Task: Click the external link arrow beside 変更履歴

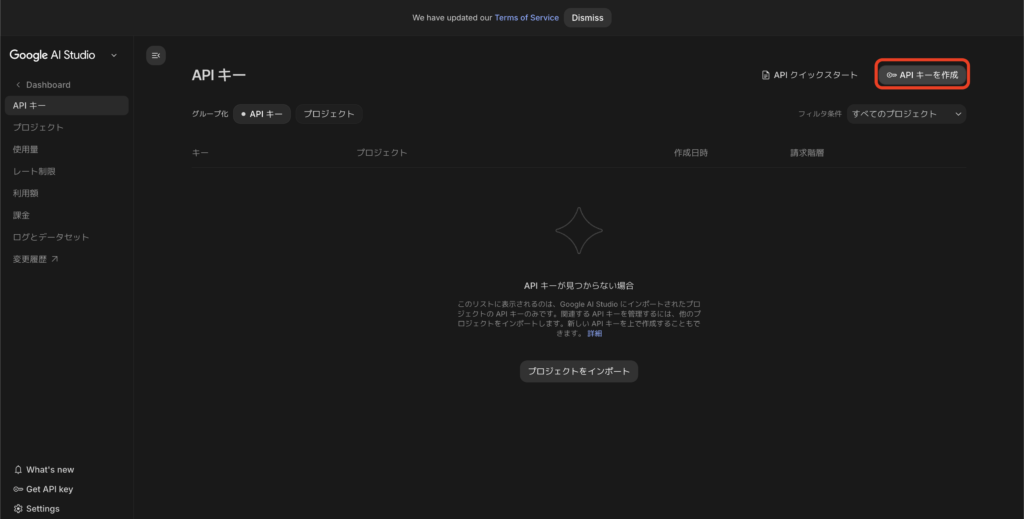Action: coord(55,259)
